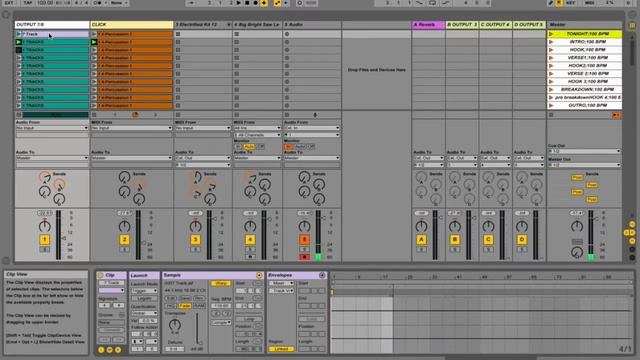Toggle track 1 activator button

[44, 240]
